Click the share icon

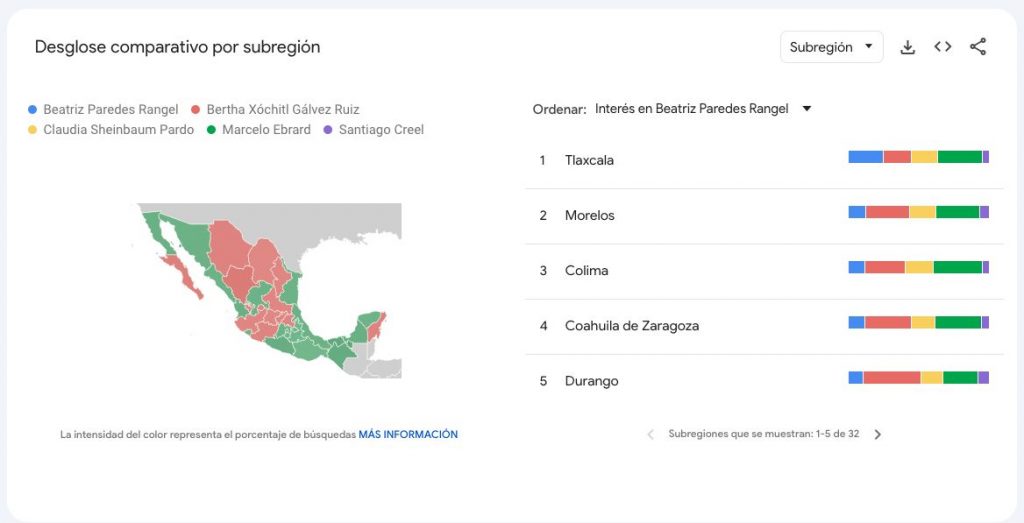pyautogui.click(x=978, y=47)
